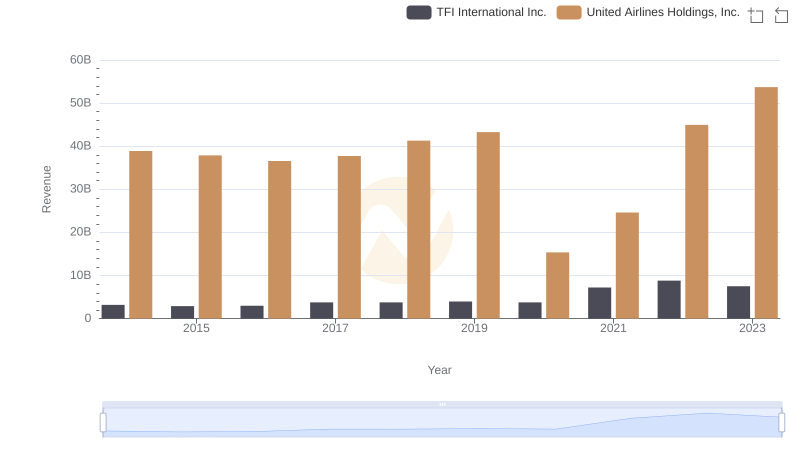Click the top grip of the data zoom slider
Screen dimensions: 800x461
tap(442, 404)
